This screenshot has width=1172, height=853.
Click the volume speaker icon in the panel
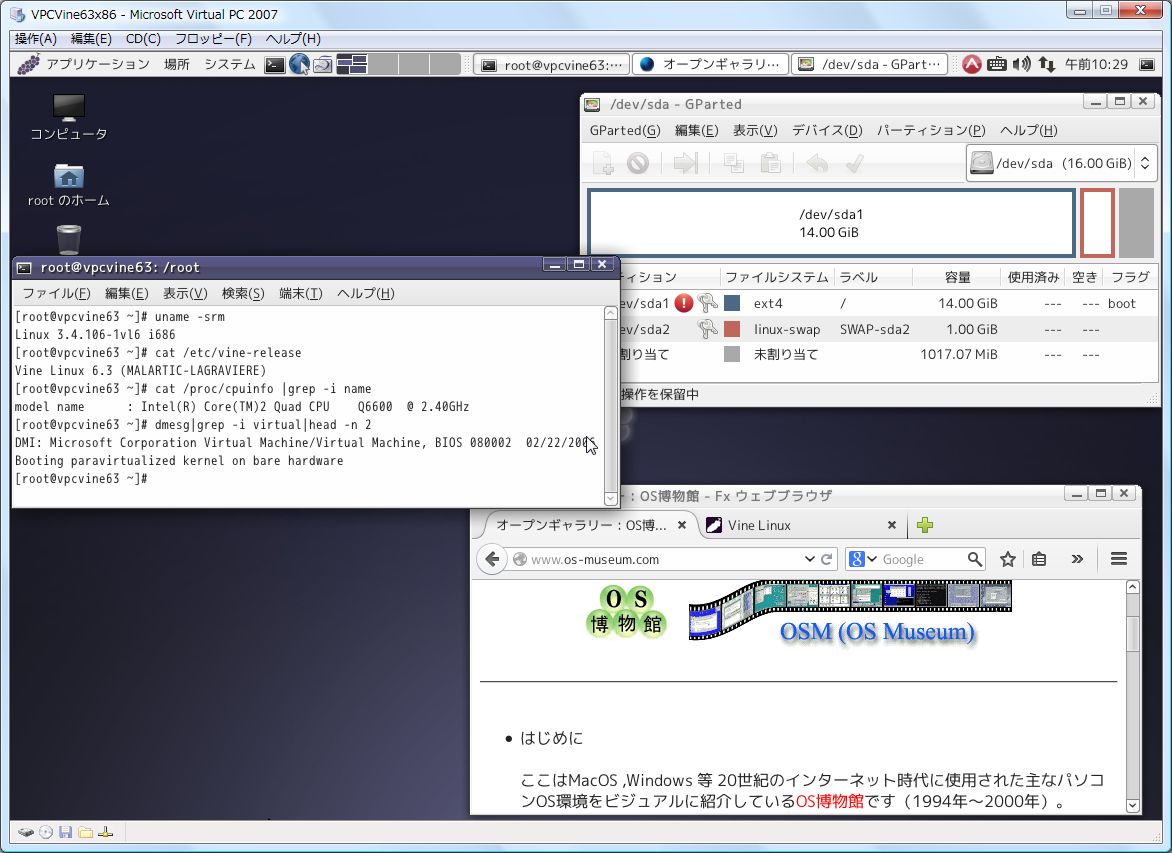tap(1021, 64)
